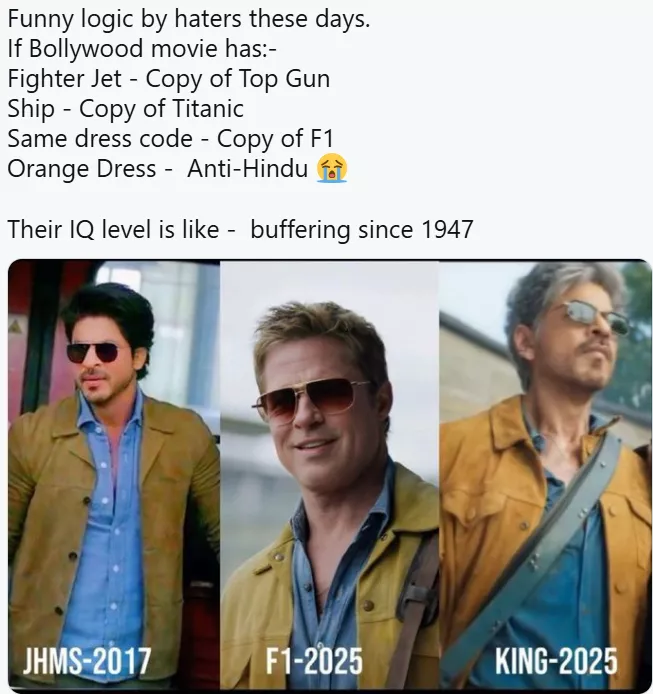Select the 'Fighter Jet - Copy of Top Gun' line
653x694 pixels.
[x=169, y=79]
